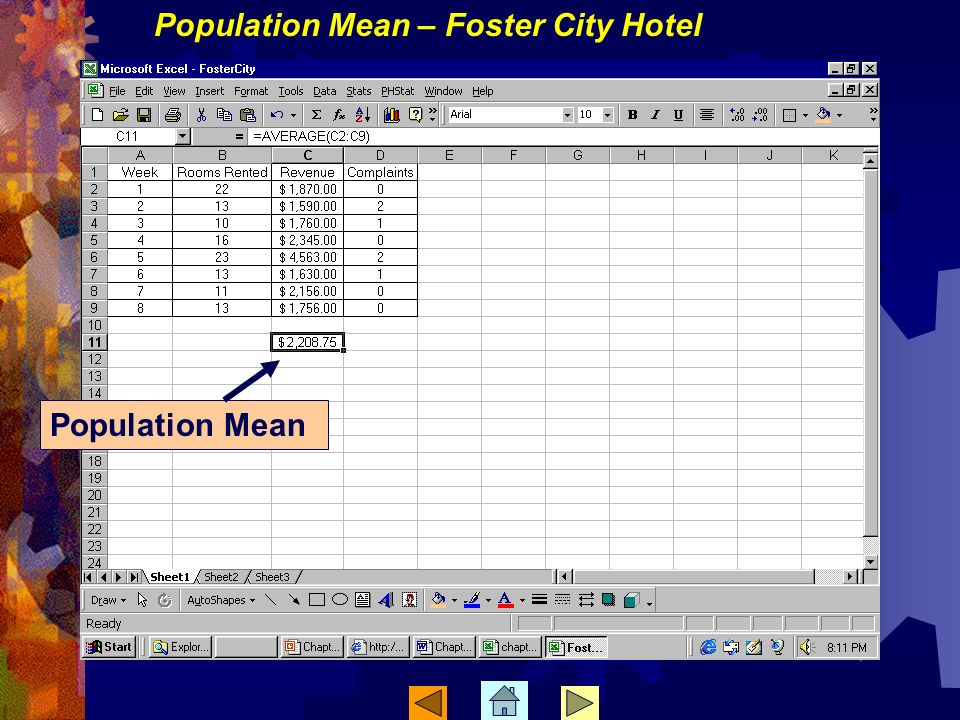Screen dimensions: 960x720
Task: Open the Name Box dropdown arrow
Action: pos(182,136)
